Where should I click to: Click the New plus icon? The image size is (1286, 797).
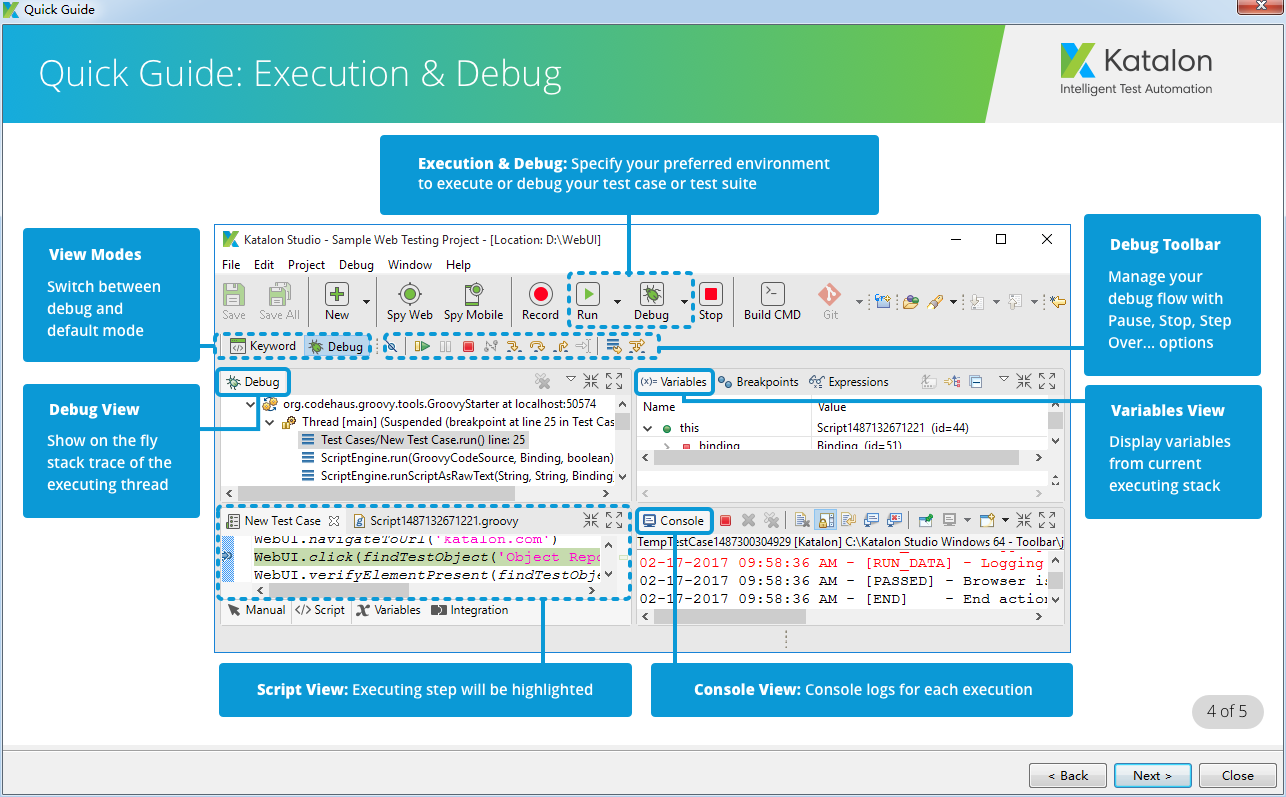point(337,294)
